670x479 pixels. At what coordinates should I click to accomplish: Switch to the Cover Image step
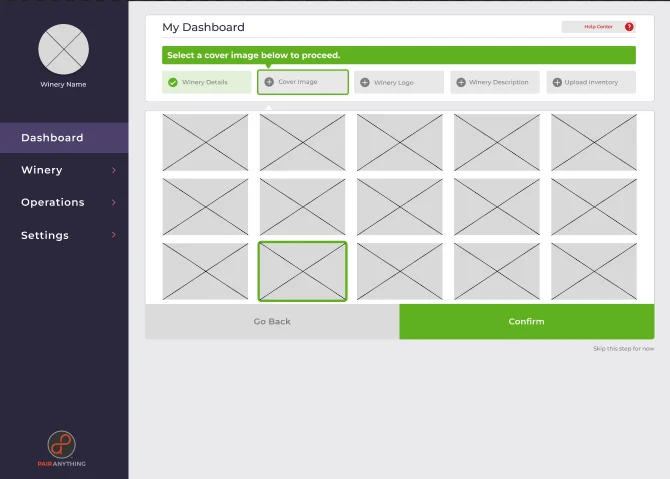pyautogui.click(x=303, y=82)
